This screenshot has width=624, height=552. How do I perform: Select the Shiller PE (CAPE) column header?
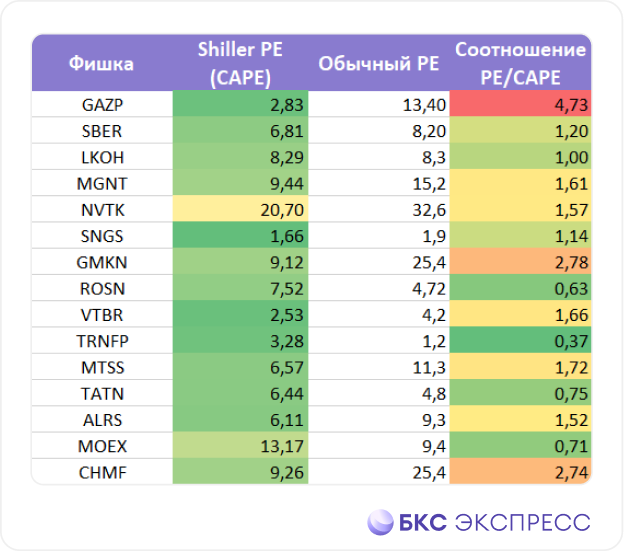tap(240, 63)
